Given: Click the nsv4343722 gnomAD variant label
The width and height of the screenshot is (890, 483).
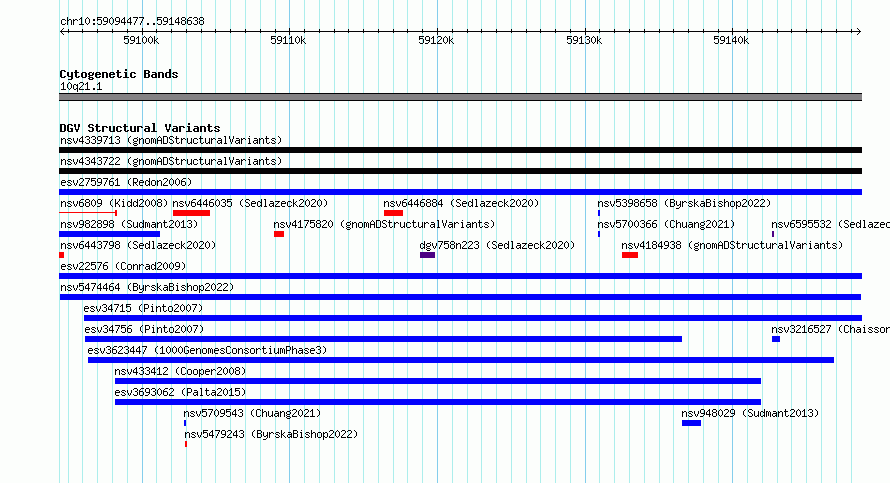Looking at the screenshot, I should click(171, 161).
